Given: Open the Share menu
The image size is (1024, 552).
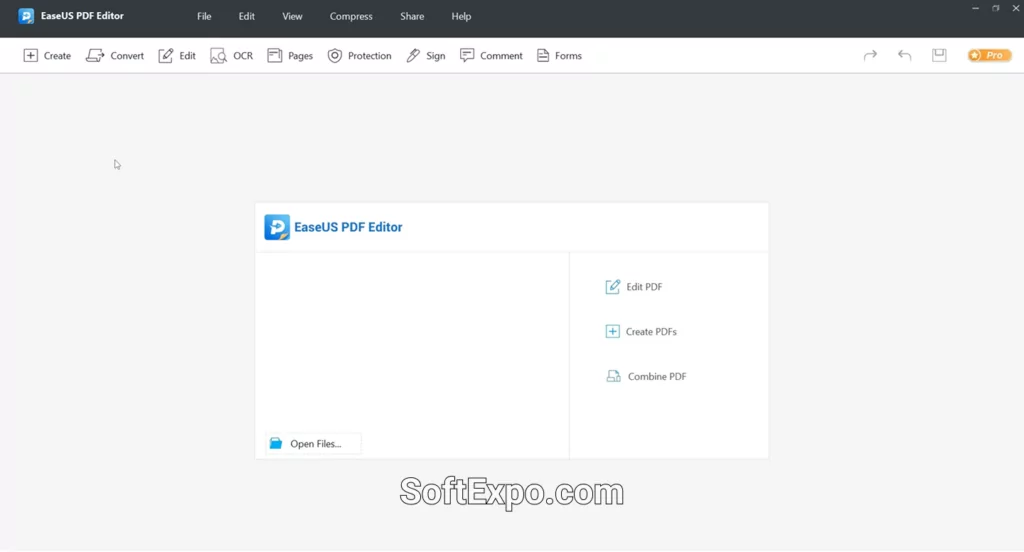Looking at the screenshot, I should coord(412,16).
